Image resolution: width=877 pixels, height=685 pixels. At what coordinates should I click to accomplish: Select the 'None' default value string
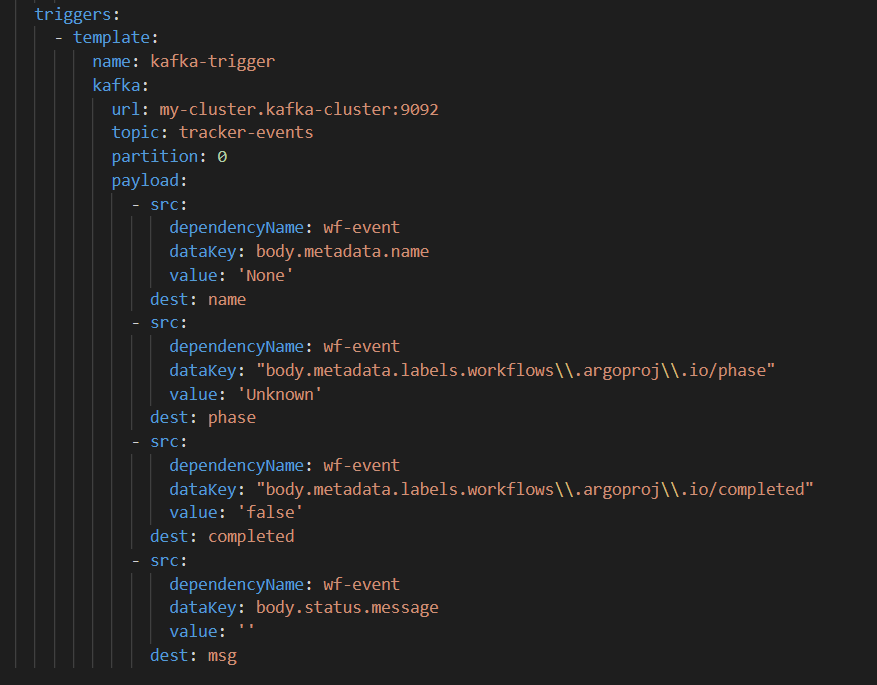pos(264,275)
